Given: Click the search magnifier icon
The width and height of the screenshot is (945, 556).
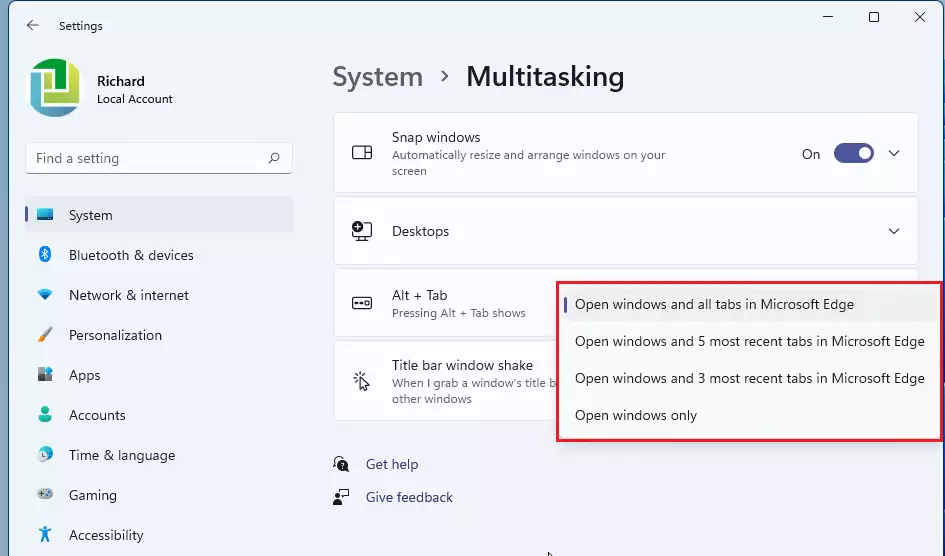Looking at the screenshot, I should 274,158.
